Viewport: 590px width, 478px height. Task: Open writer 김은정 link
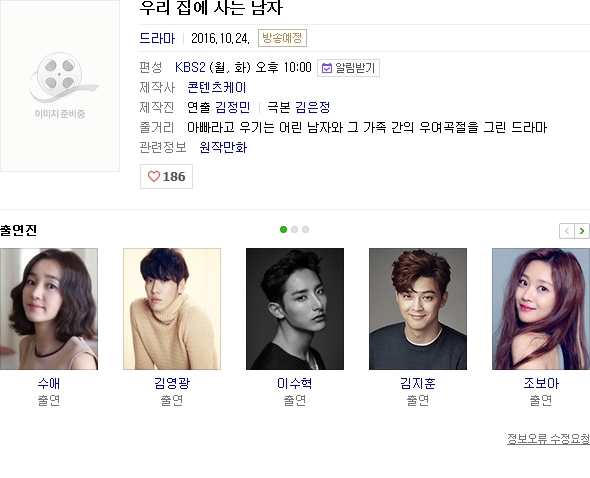pyautogui.click(x=313, y=107)
